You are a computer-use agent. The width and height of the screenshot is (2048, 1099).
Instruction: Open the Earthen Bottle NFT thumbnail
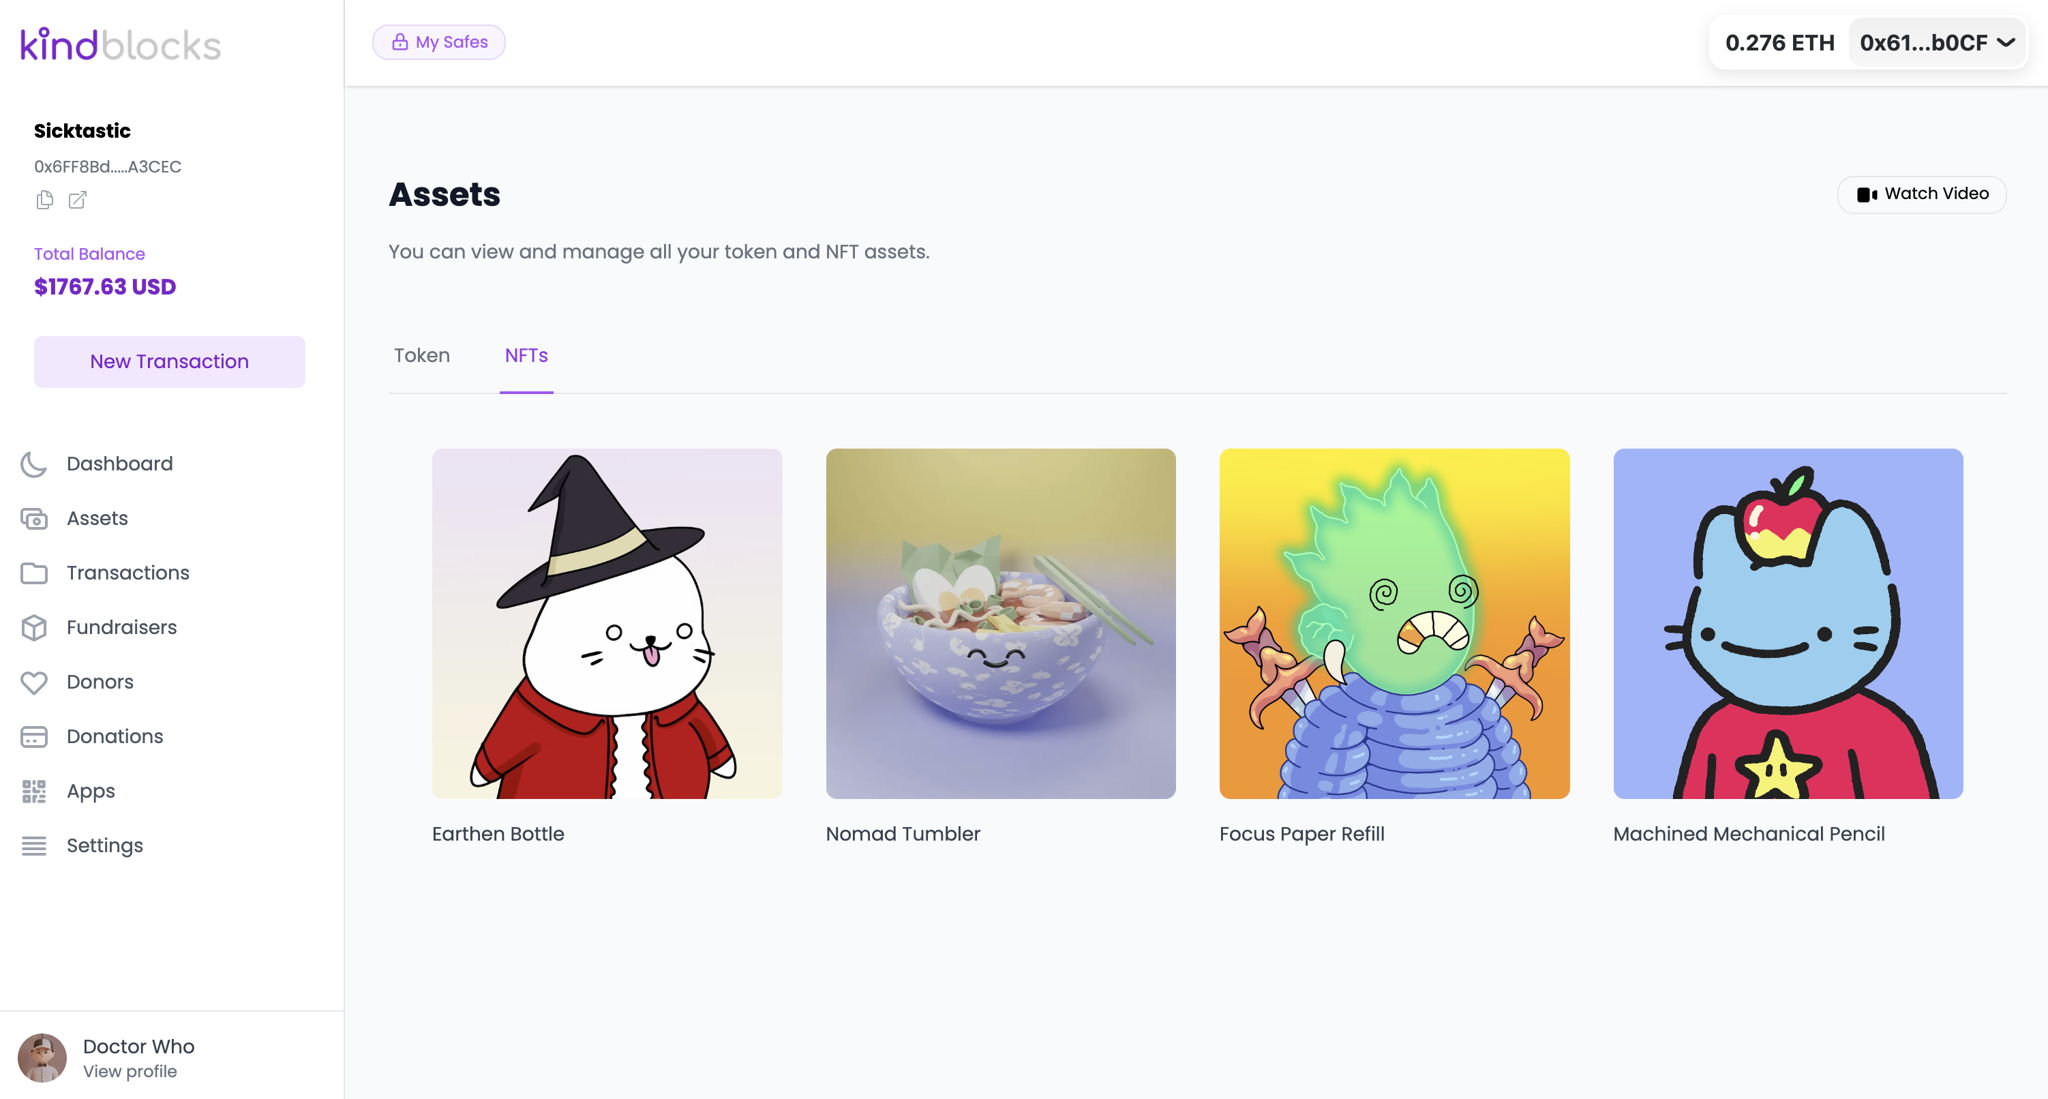pyautogui.click(x=607, y=623)
